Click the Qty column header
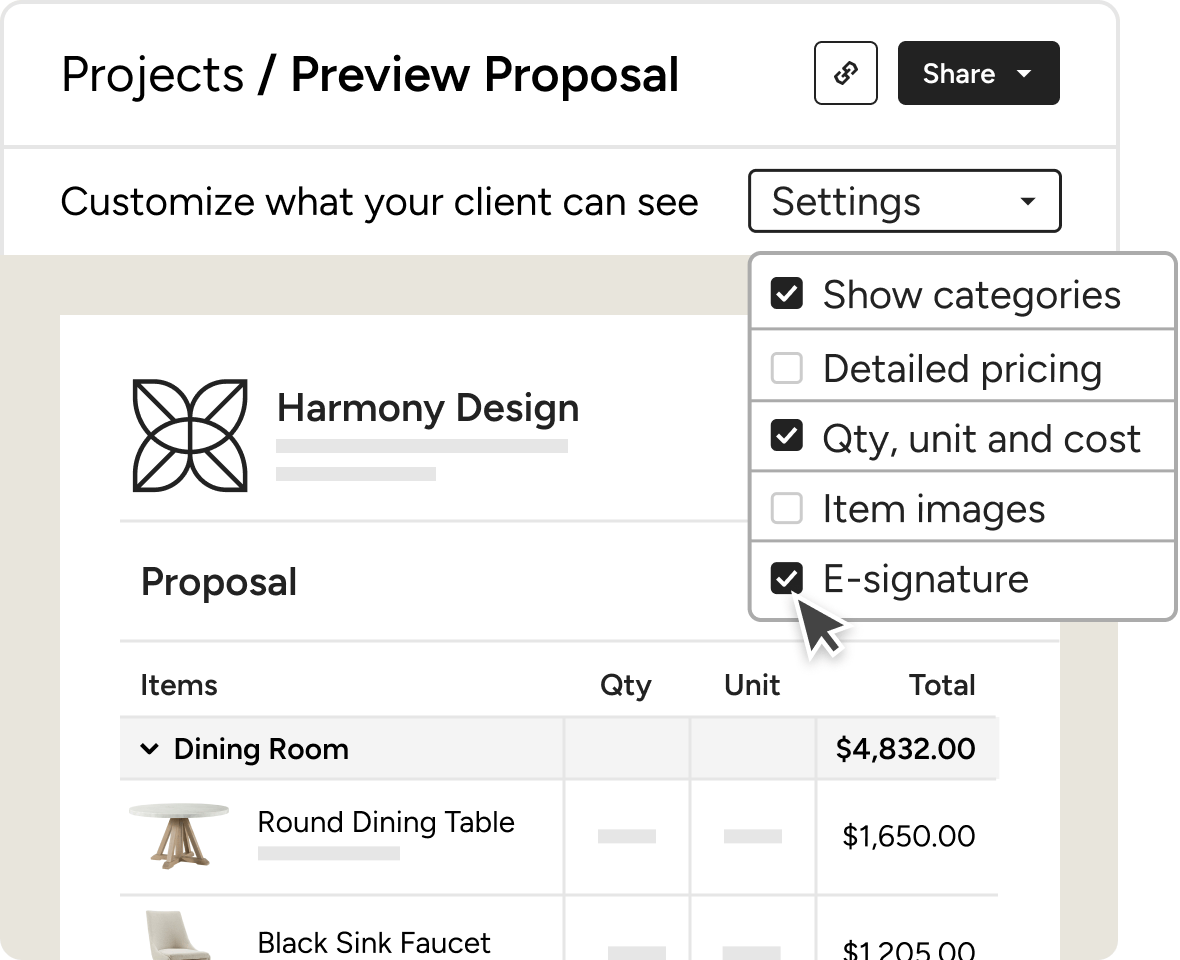The image size is (1180, 960). click(x=625, y=685)
